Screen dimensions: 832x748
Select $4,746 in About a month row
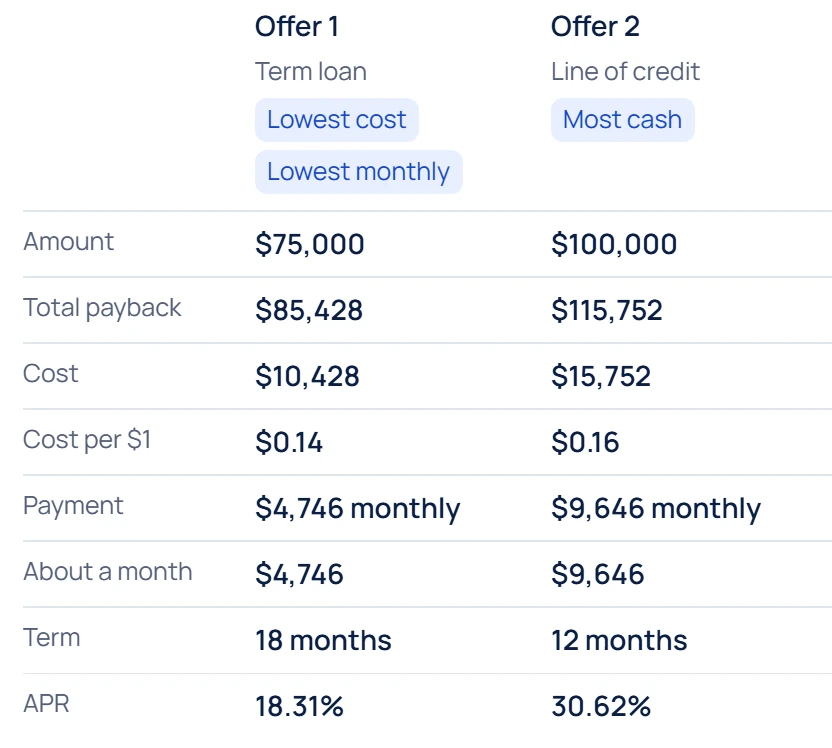(299, 575)
